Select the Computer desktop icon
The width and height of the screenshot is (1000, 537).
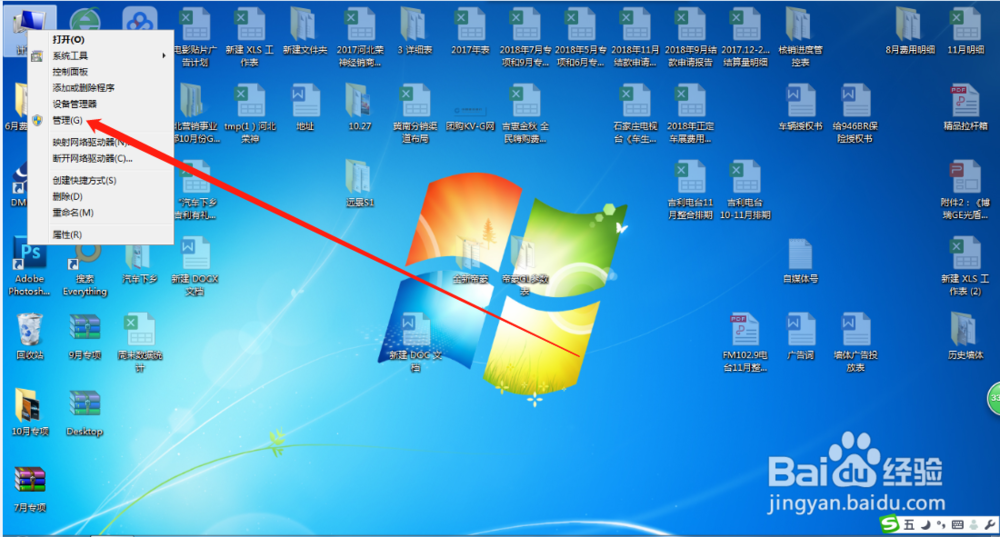pos(29,22)
